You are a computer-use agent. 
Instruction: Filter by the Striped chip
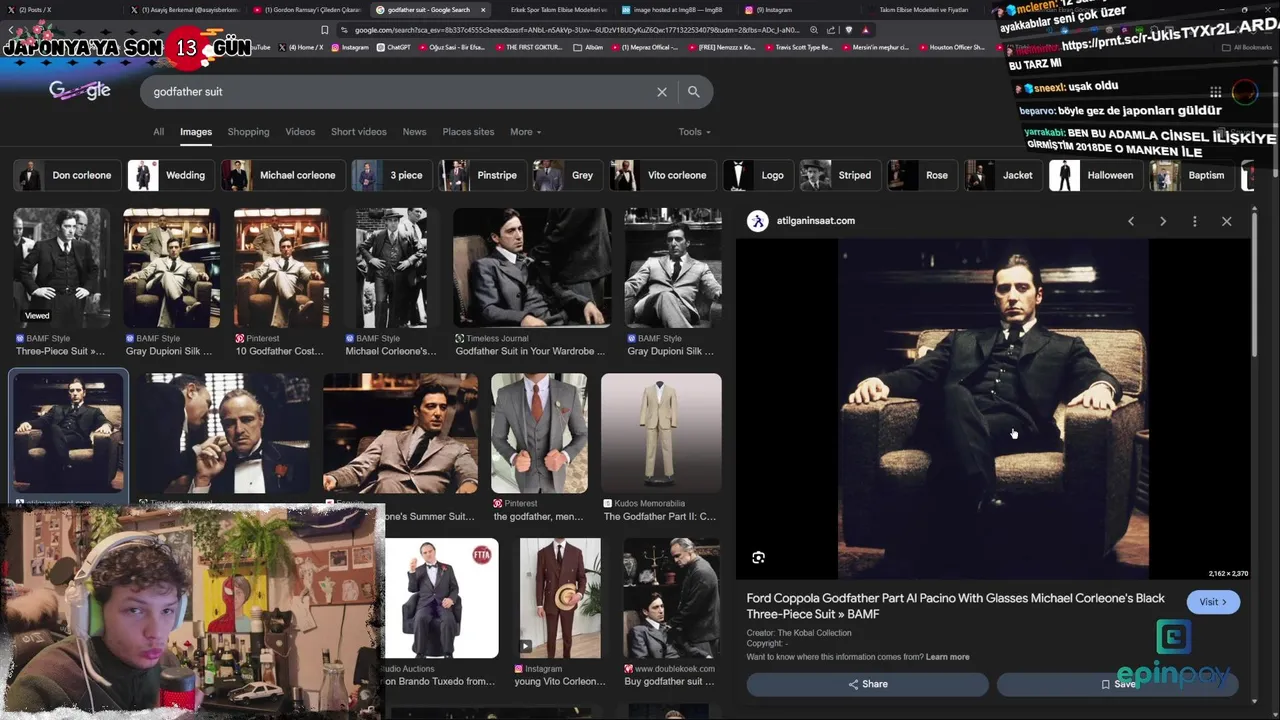point(839,175)
